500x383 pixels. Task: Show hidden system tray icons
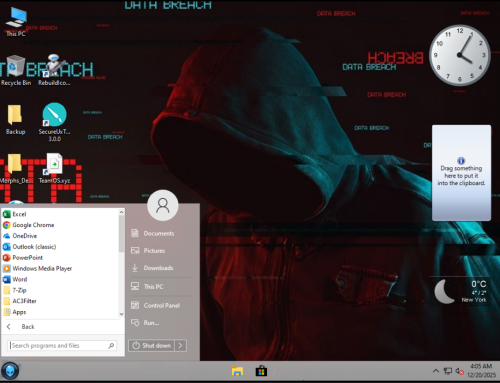tap(436, 371)
